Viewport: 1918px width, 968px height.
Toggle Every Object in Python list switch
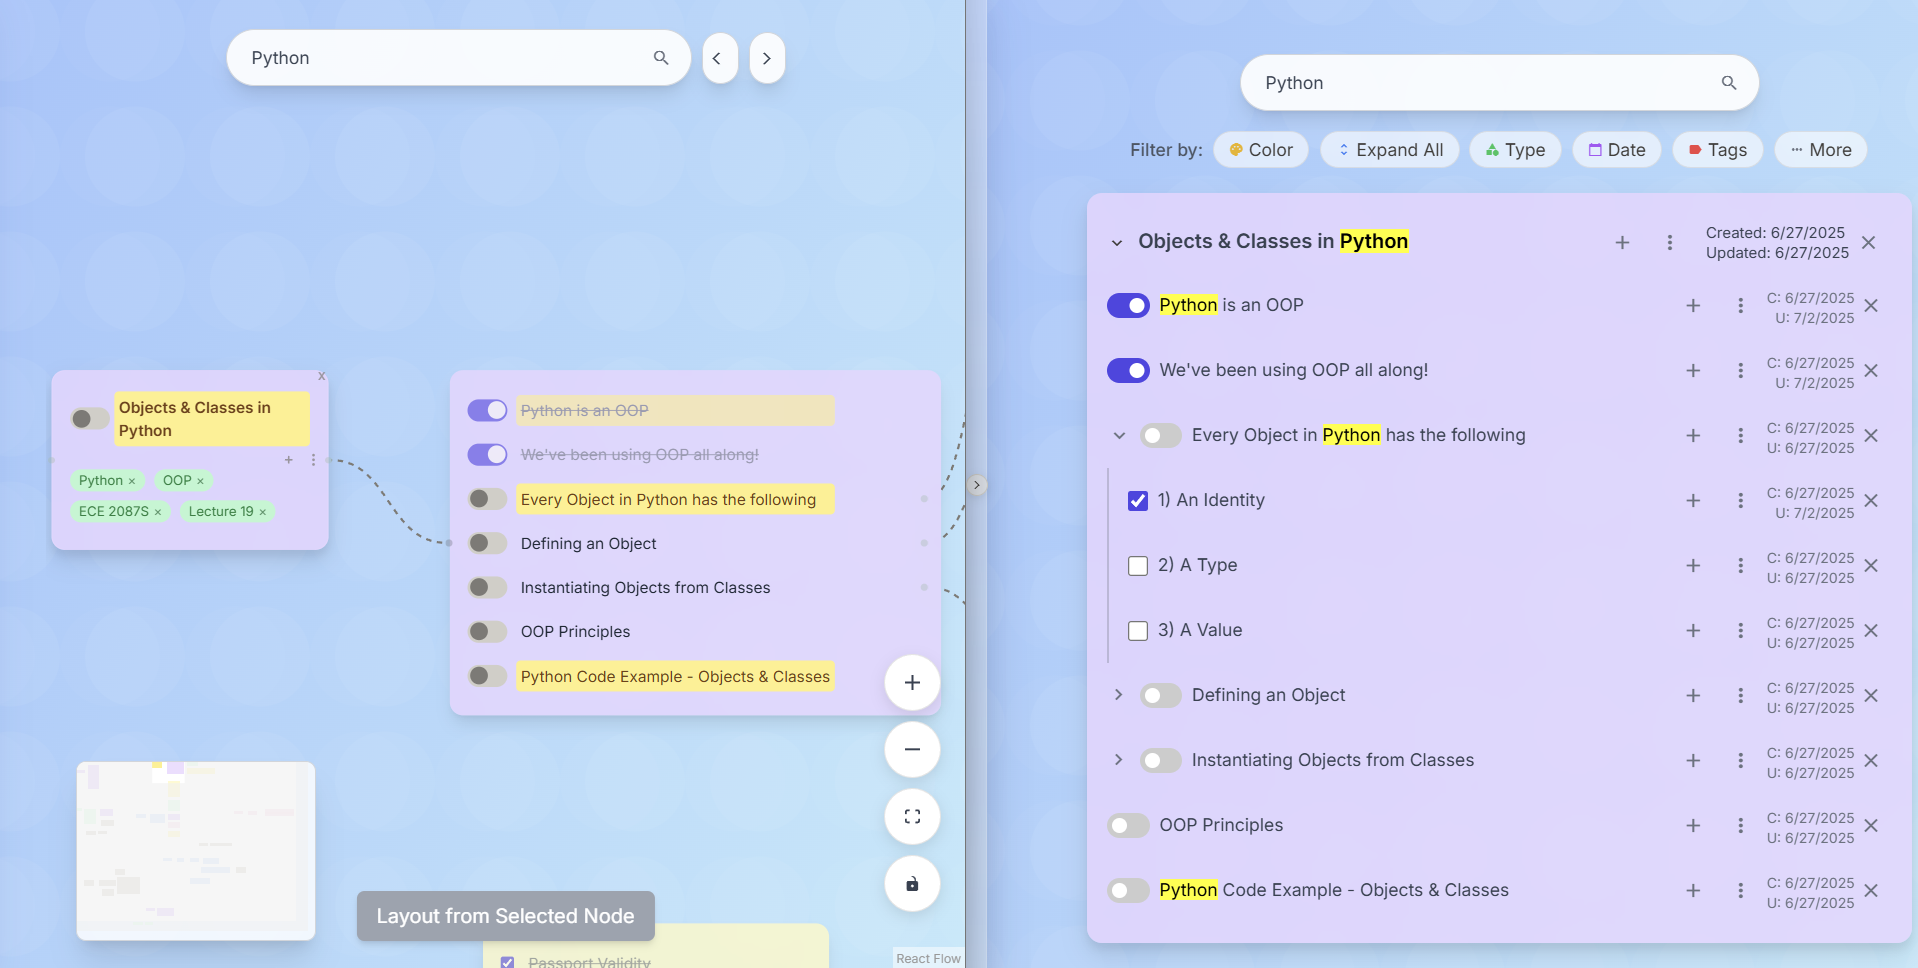pyautogui.click(x=1161, y=435)
